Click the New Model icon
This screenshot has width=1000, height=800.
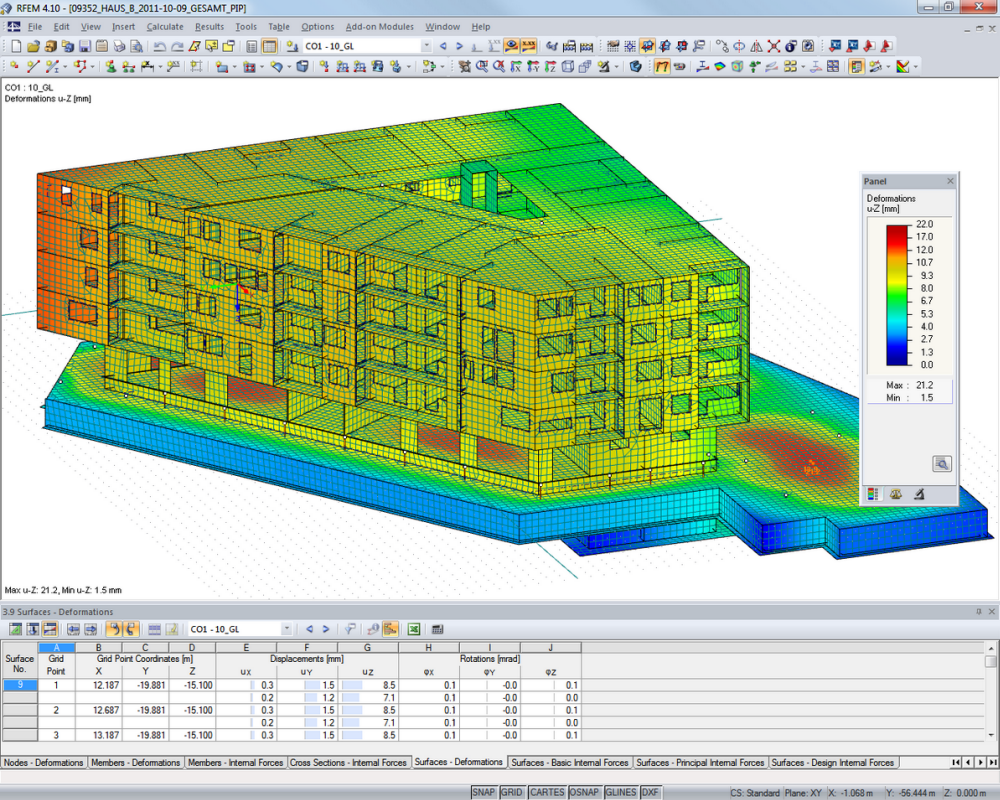15,45
